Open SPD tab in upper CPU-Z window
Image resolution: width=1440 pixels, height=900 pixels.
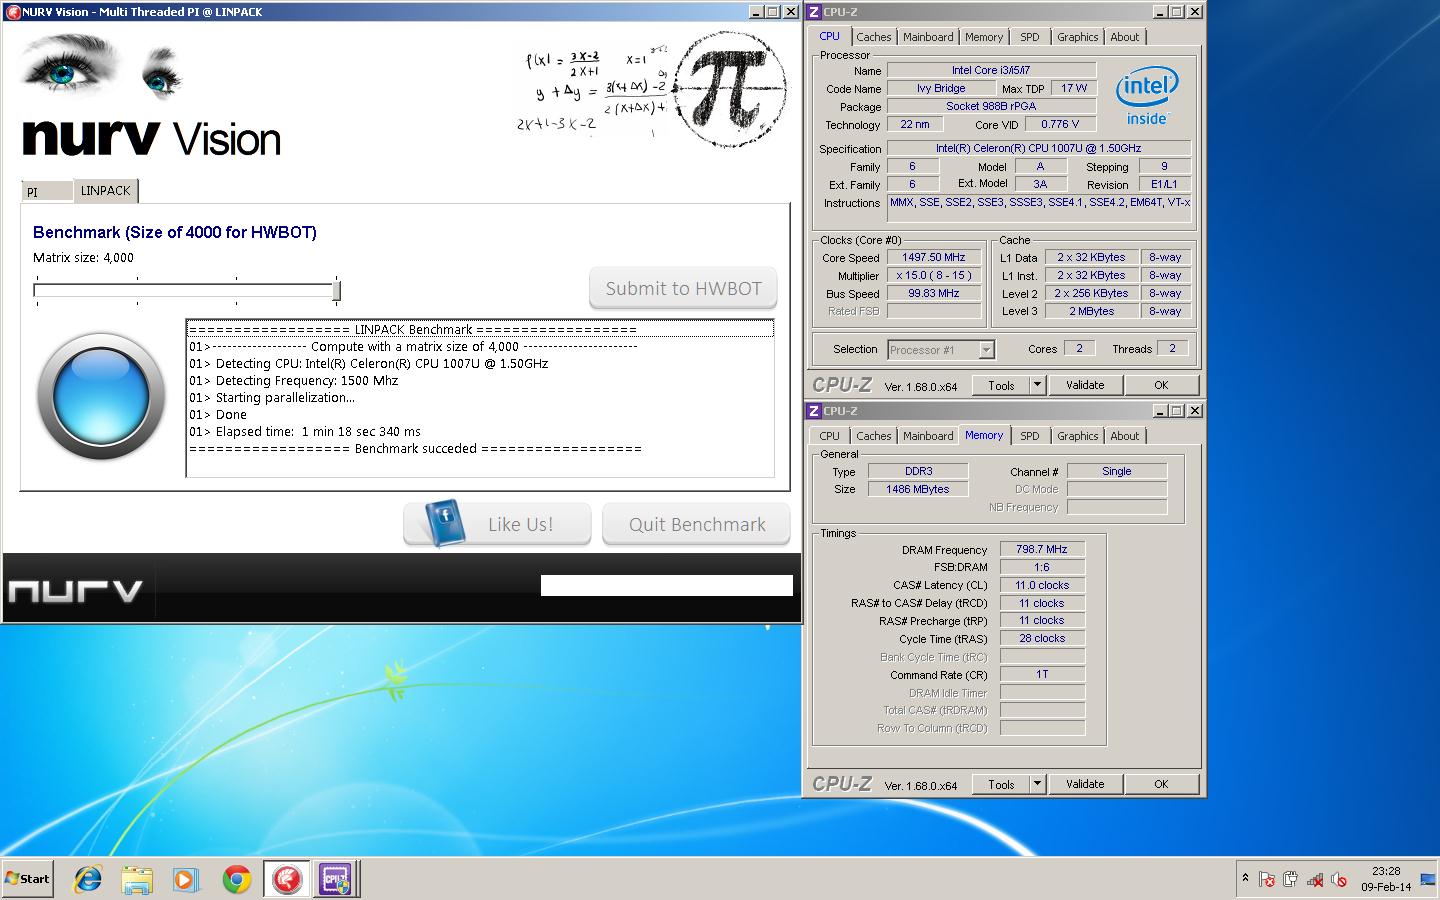click(x=1030, y=37)
